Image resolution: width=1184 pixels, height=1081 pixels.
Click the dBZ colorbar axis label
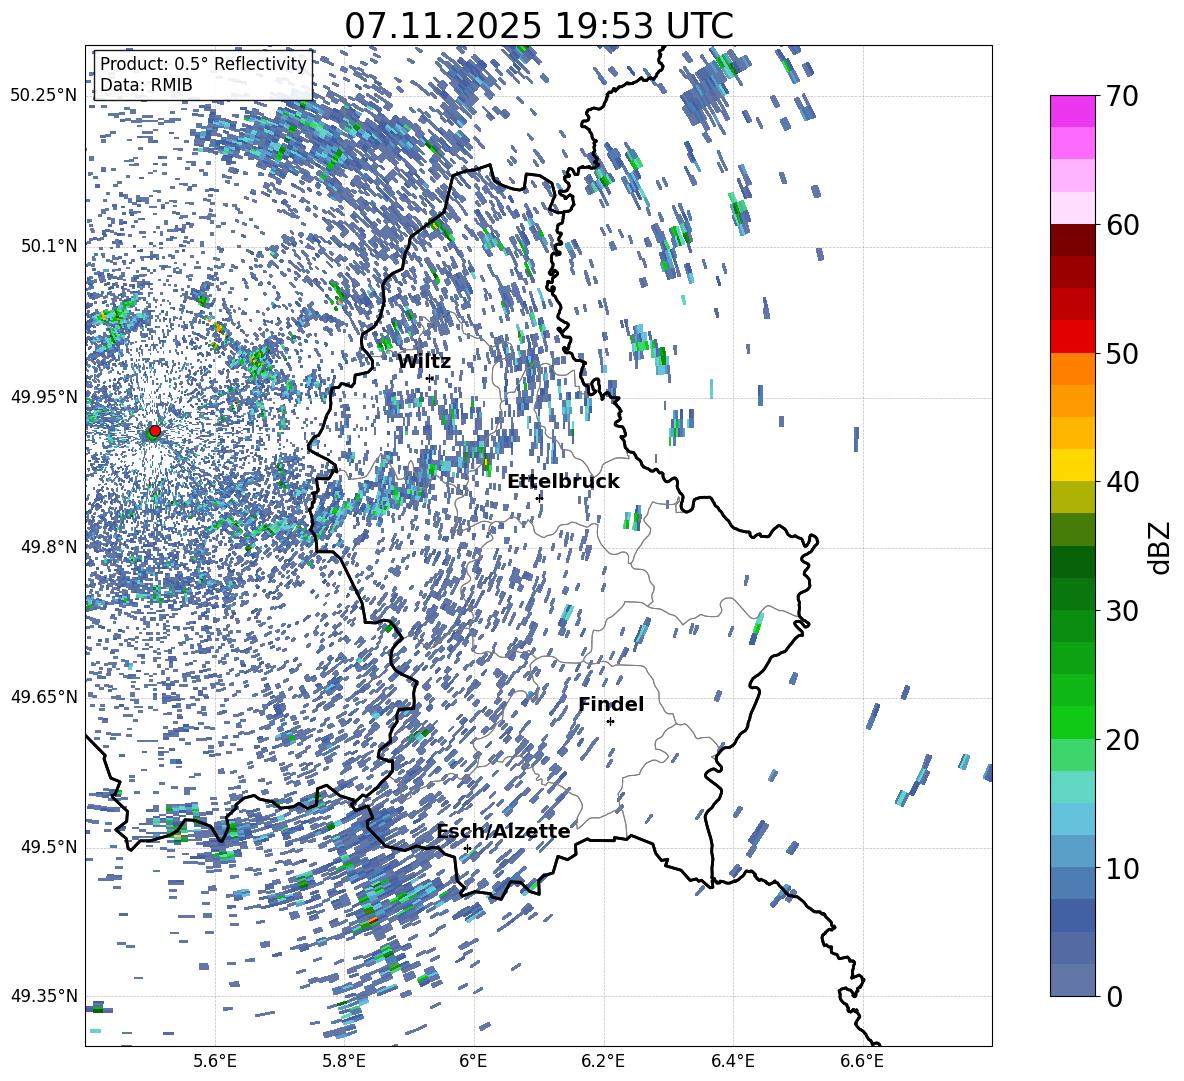coord(1160,547)
